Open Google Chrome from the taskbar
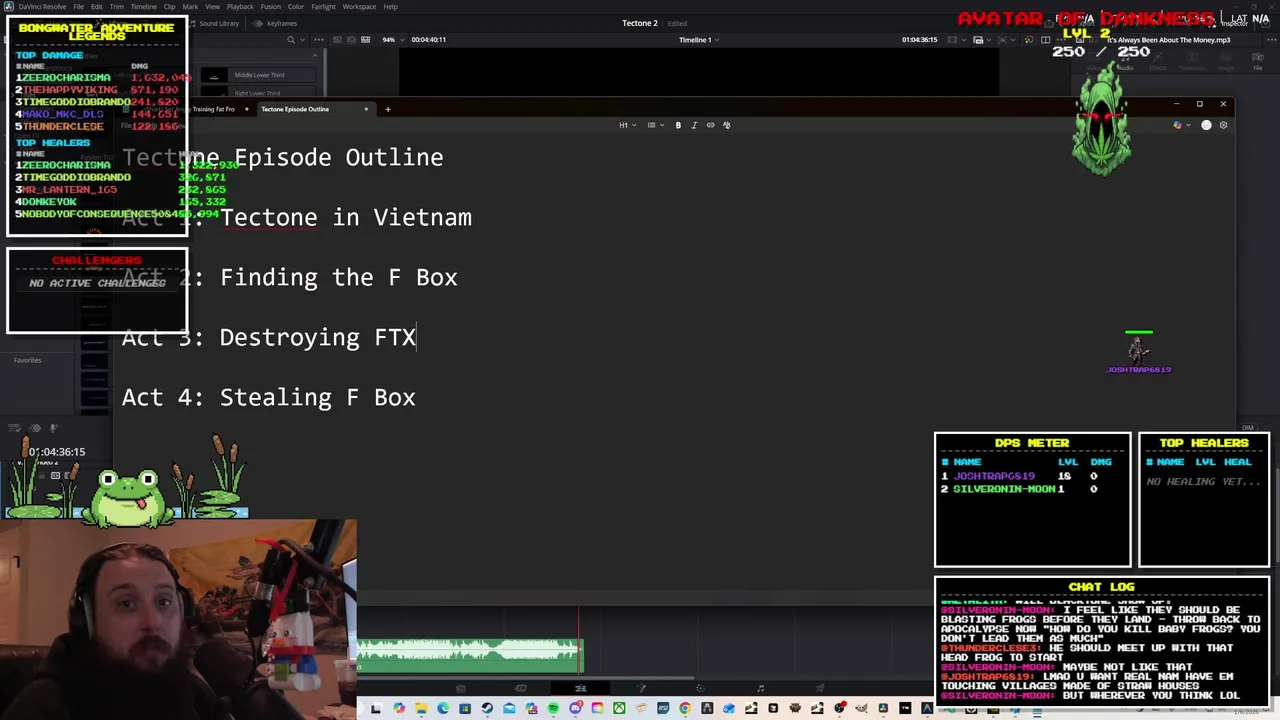This screenshot has height=720, width=1280. pyautogui.click(x=684, y=709)
